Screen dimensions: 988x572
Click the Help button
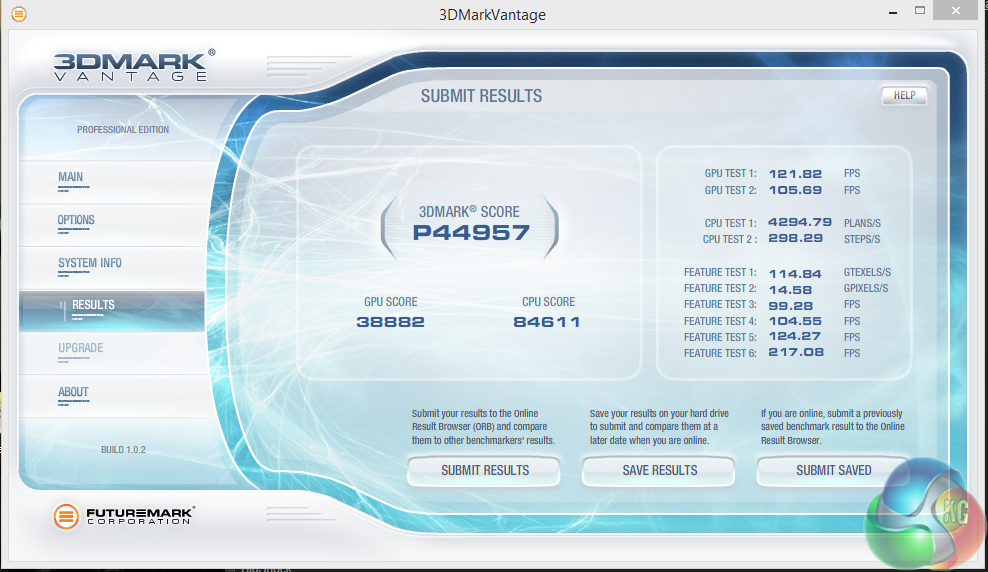point(904,95)
